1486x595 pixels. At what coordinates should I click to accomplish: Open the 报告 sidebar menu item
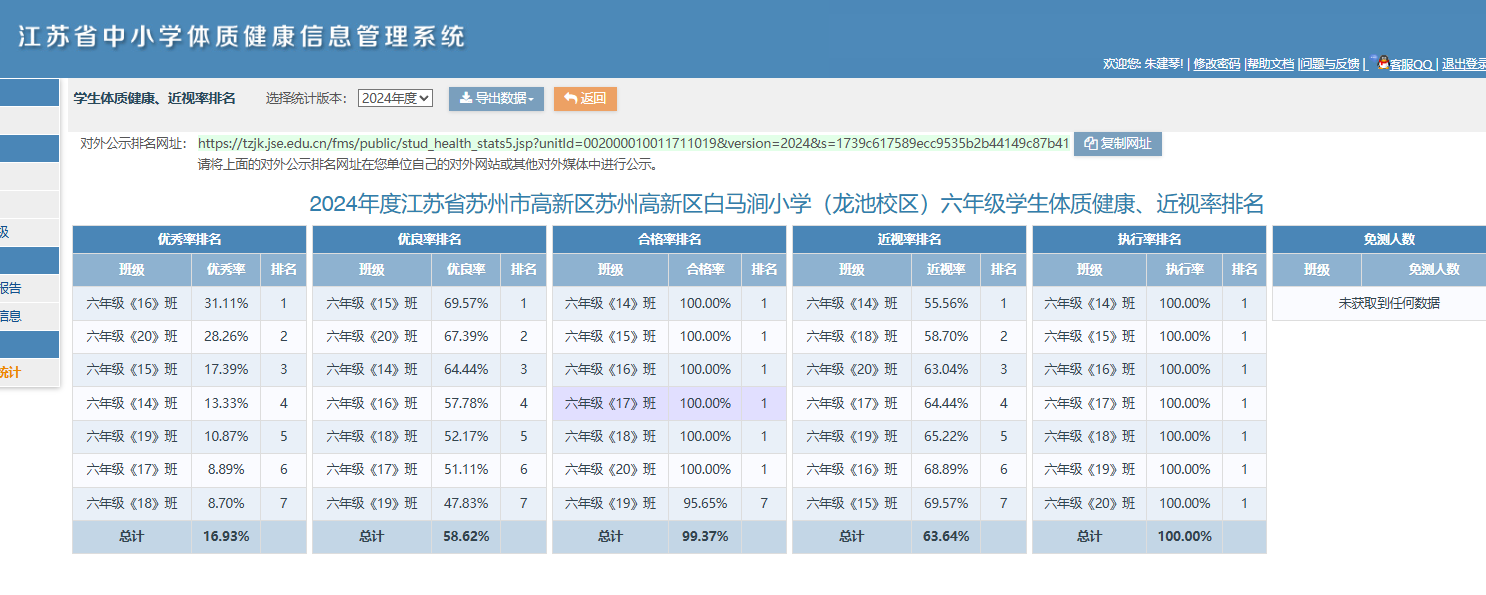[x=30, y=288]
